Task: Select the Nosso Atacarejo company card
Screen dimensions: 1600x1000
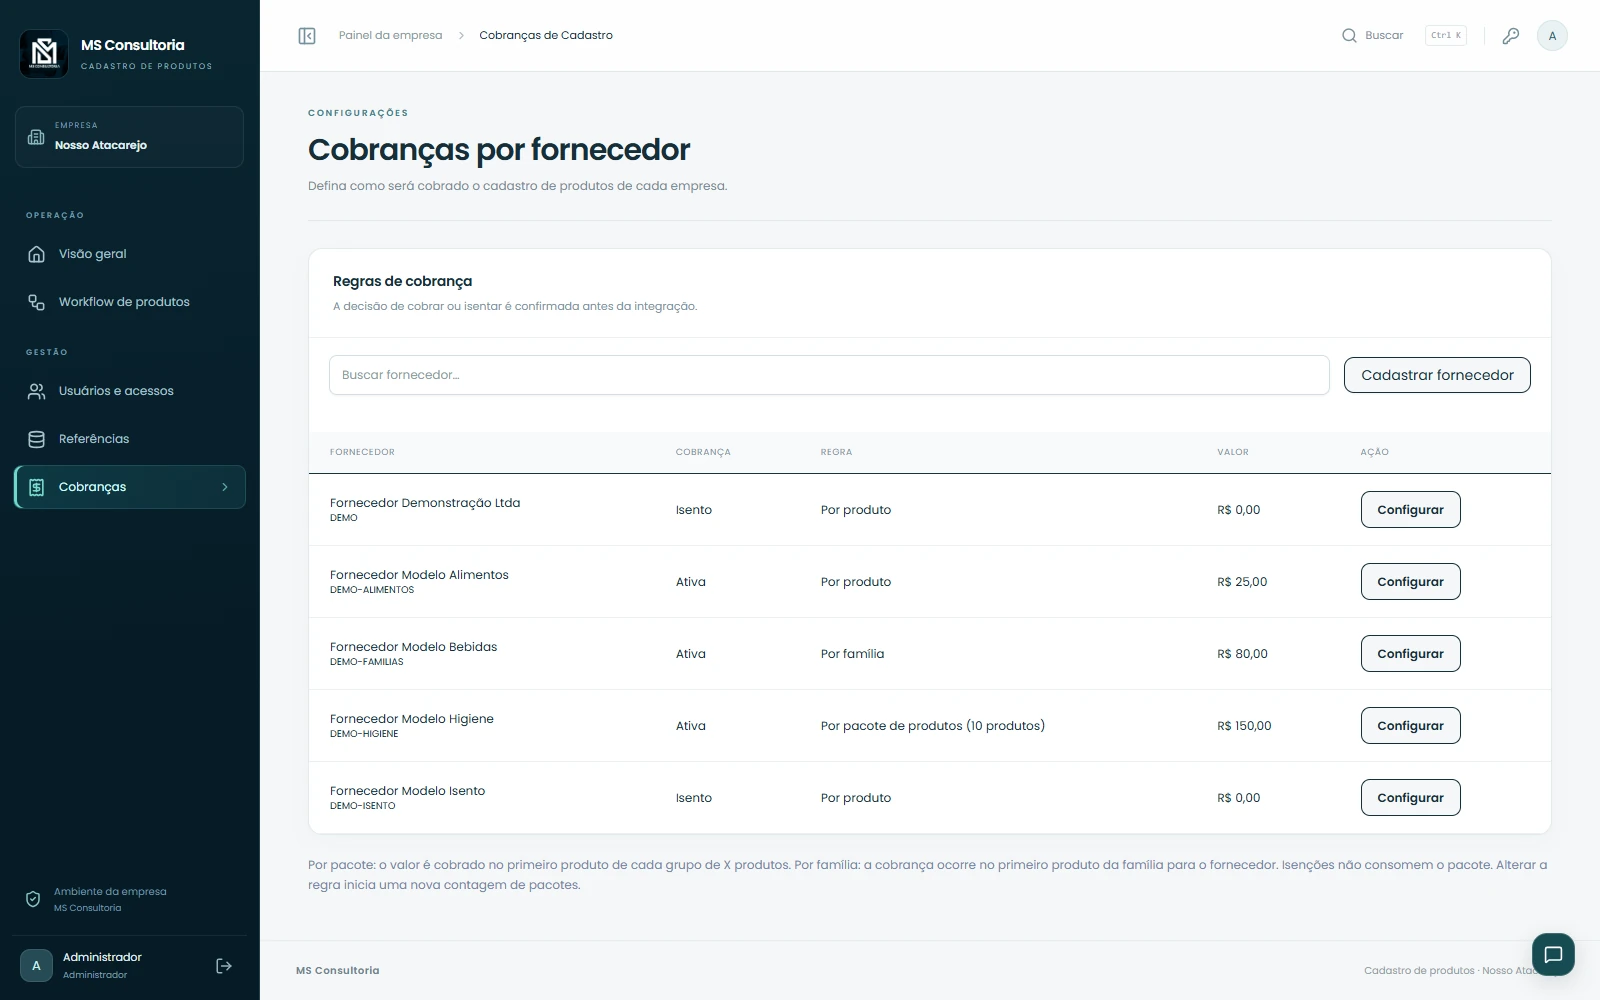Action: click(129, 137)
